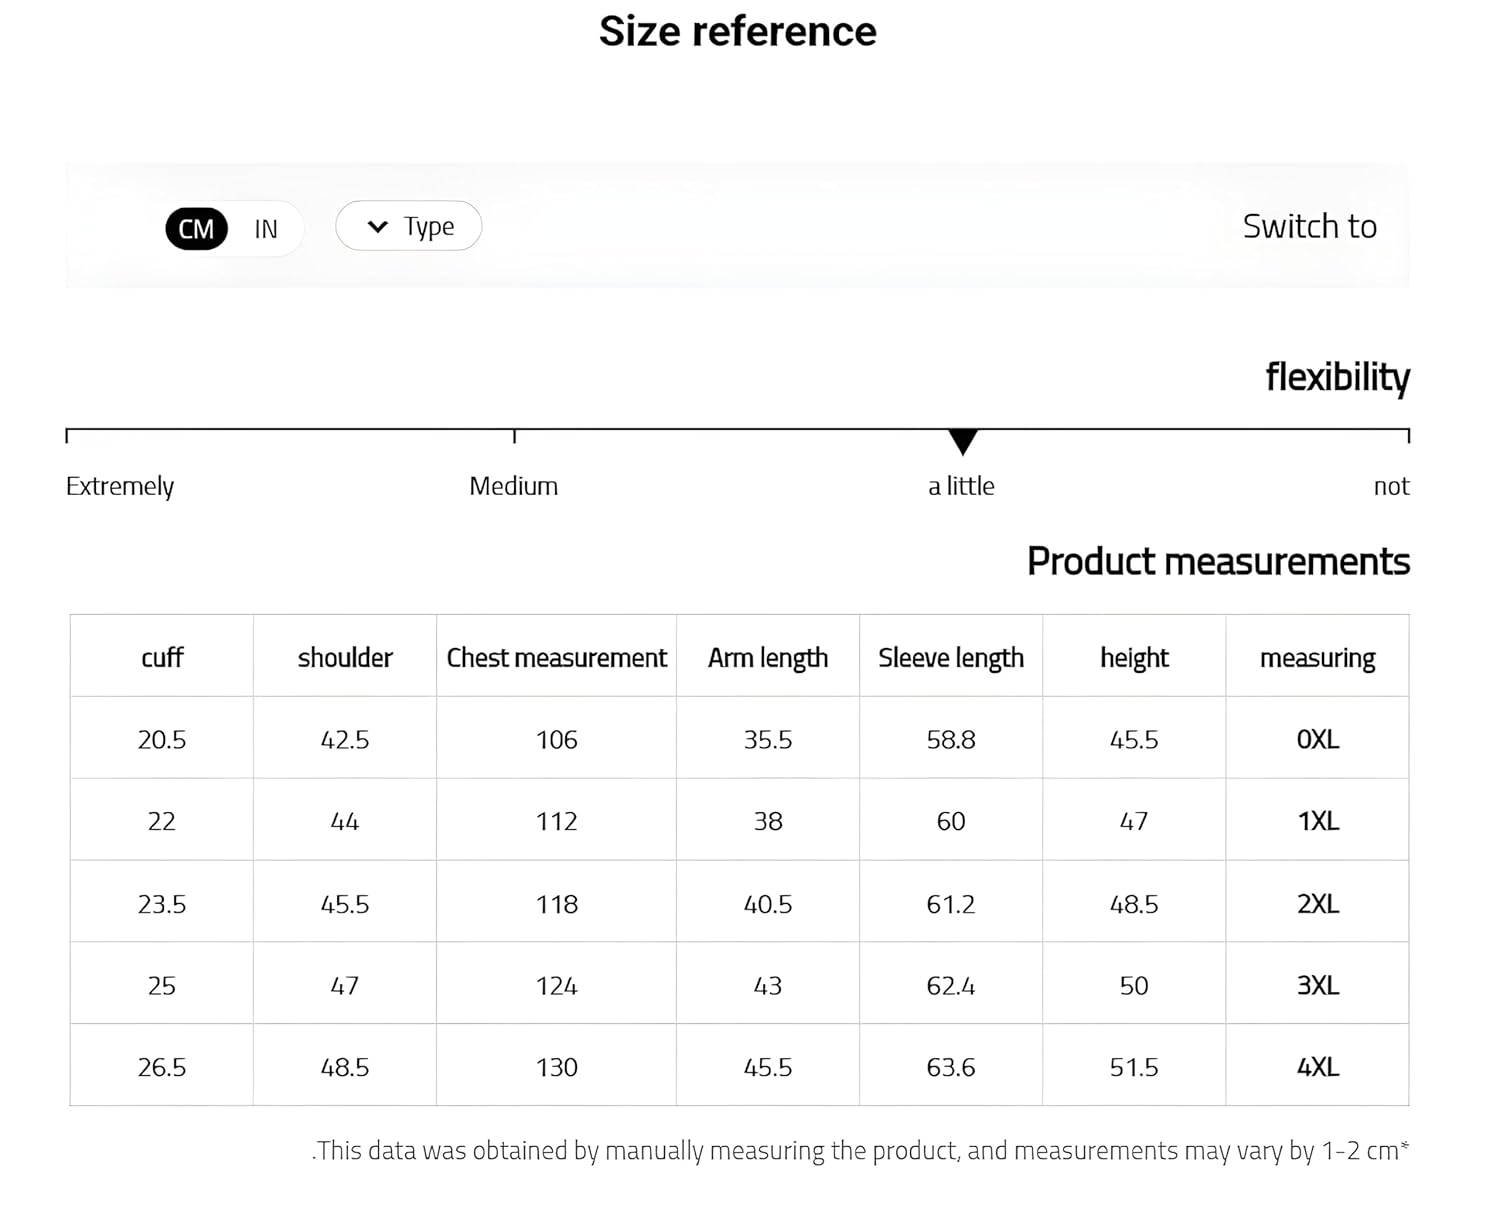Open the Type dropdown
The width and height of the screenshot is (1500, 1215).
pyautogui.click(x=408, y=226)
